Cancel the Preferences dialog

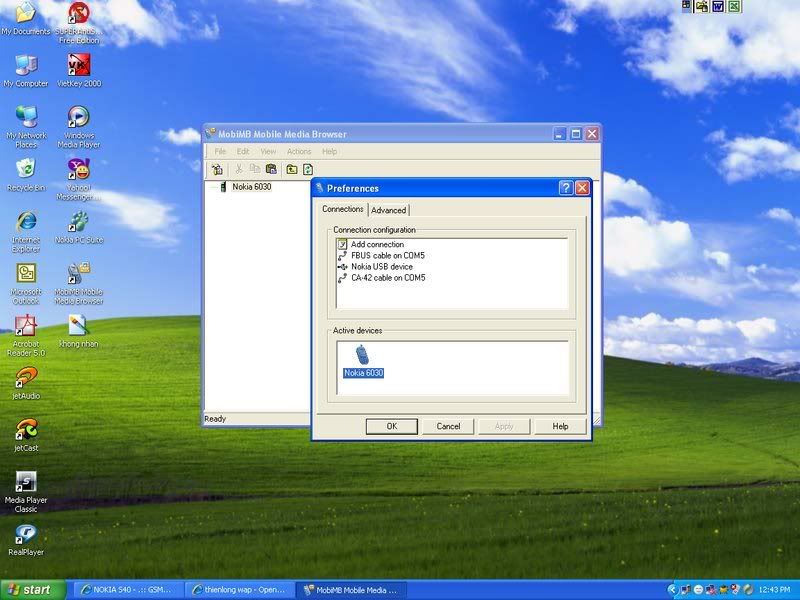(448, 426)
